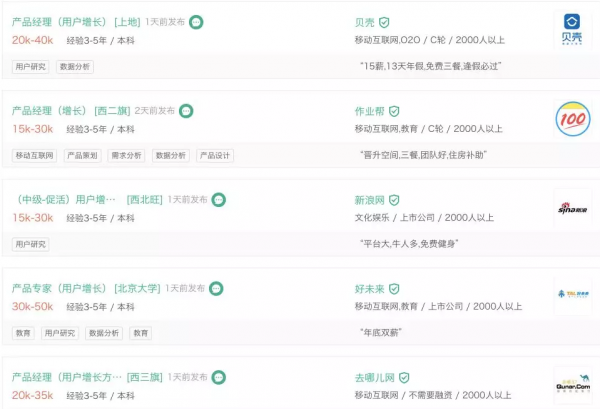Open chat icon for 产品经理（用户增长）[上地] job

tap(196, 22)
